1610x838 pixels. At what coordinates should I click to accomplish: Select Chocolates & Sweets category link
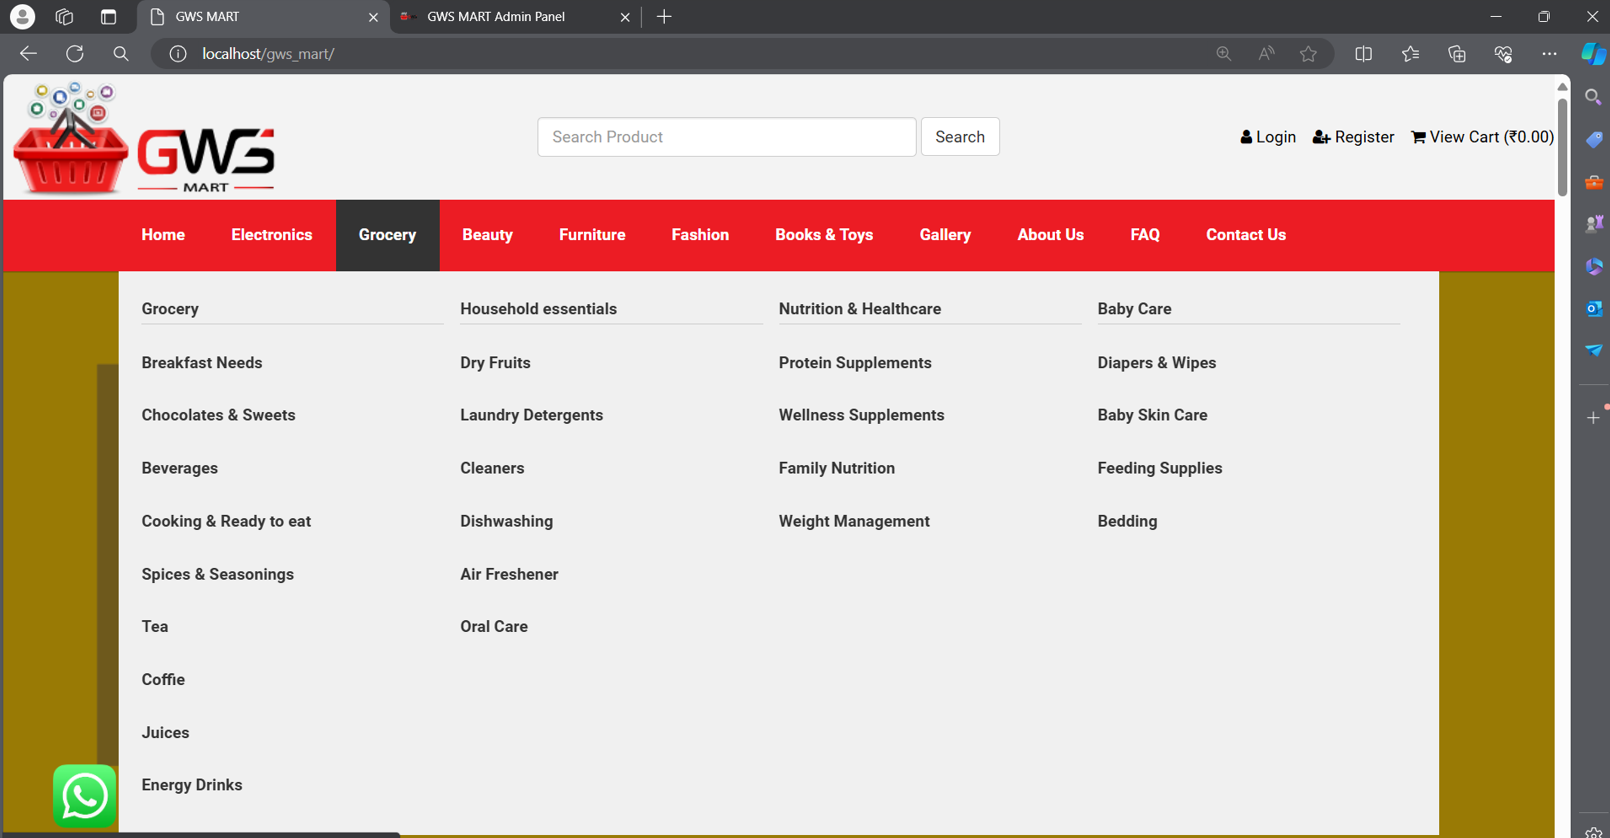pyautogui.click(x=218, y=415)
